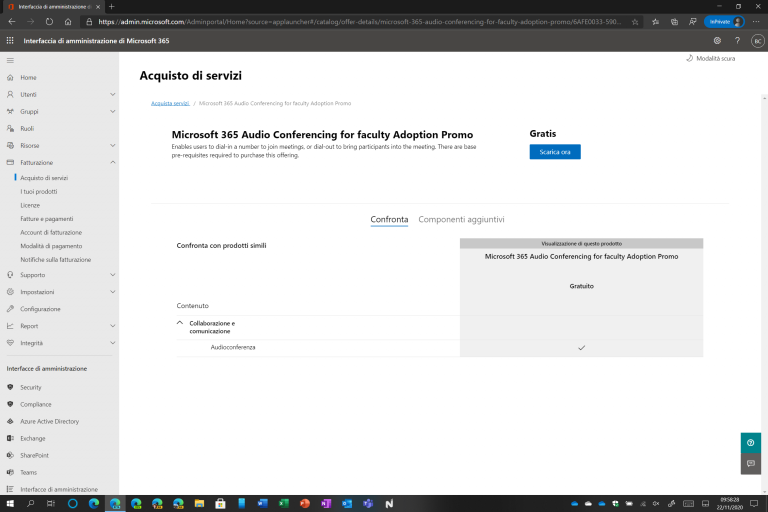The width and height of the screenshot is (768, 512).
Task: Open Fatture e pagamenti
Action: [x=47, y=219]
